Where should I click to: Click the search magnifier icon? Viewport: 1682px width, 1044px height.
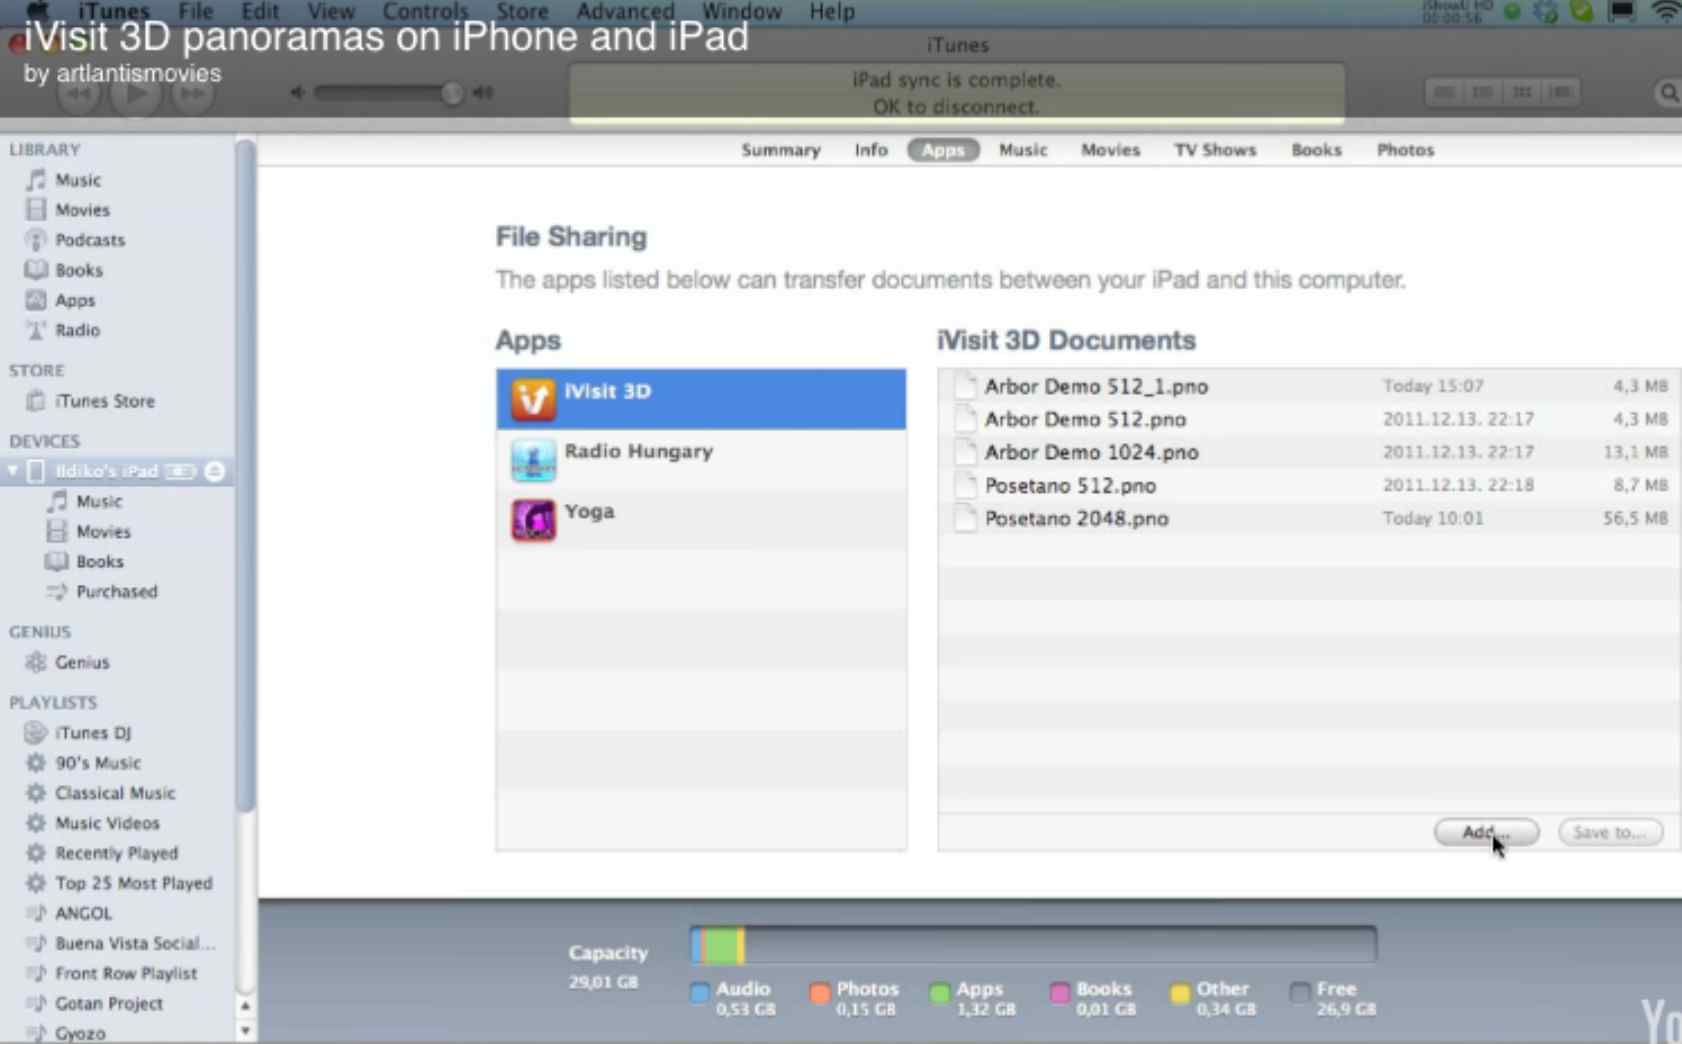tap(1668, 93)
